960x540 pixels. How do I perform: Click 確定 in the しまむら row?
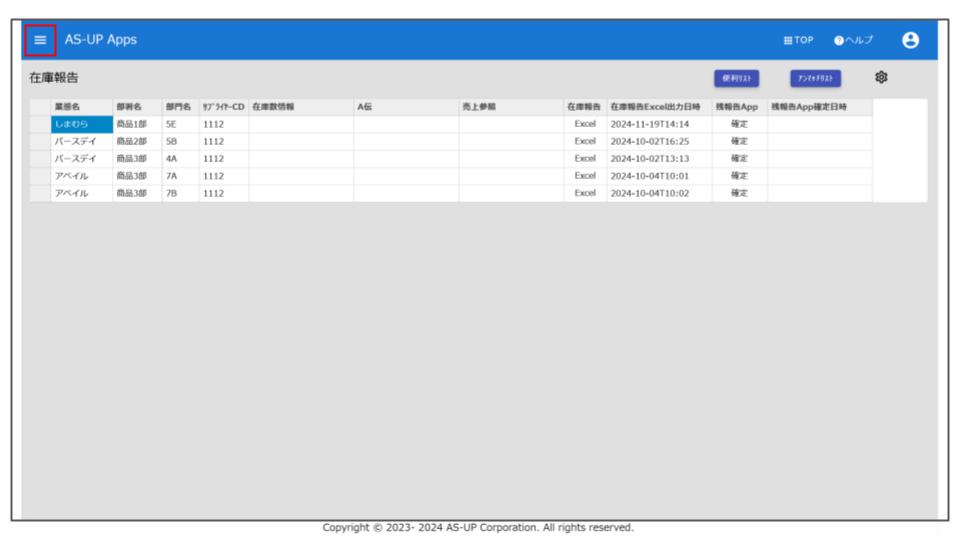coord(739,124)
